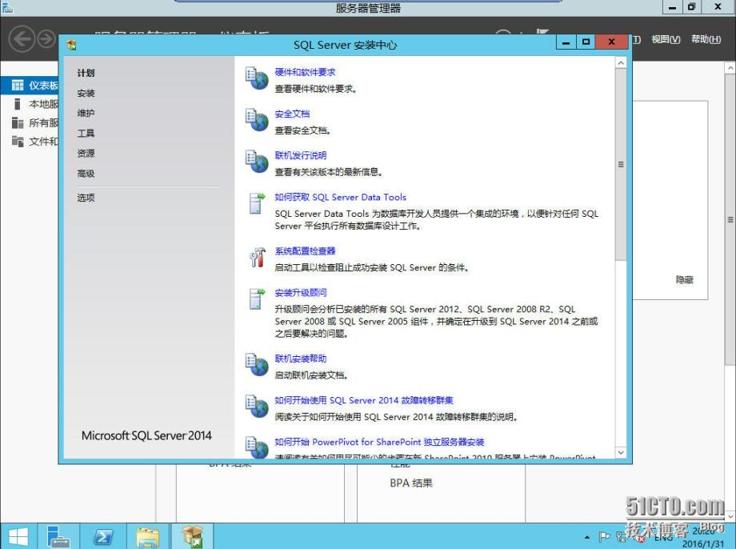Open the 视图(V) menu in Server Manager
The width and height of the screenshot is (736, 549).
[x=666, y=39]
